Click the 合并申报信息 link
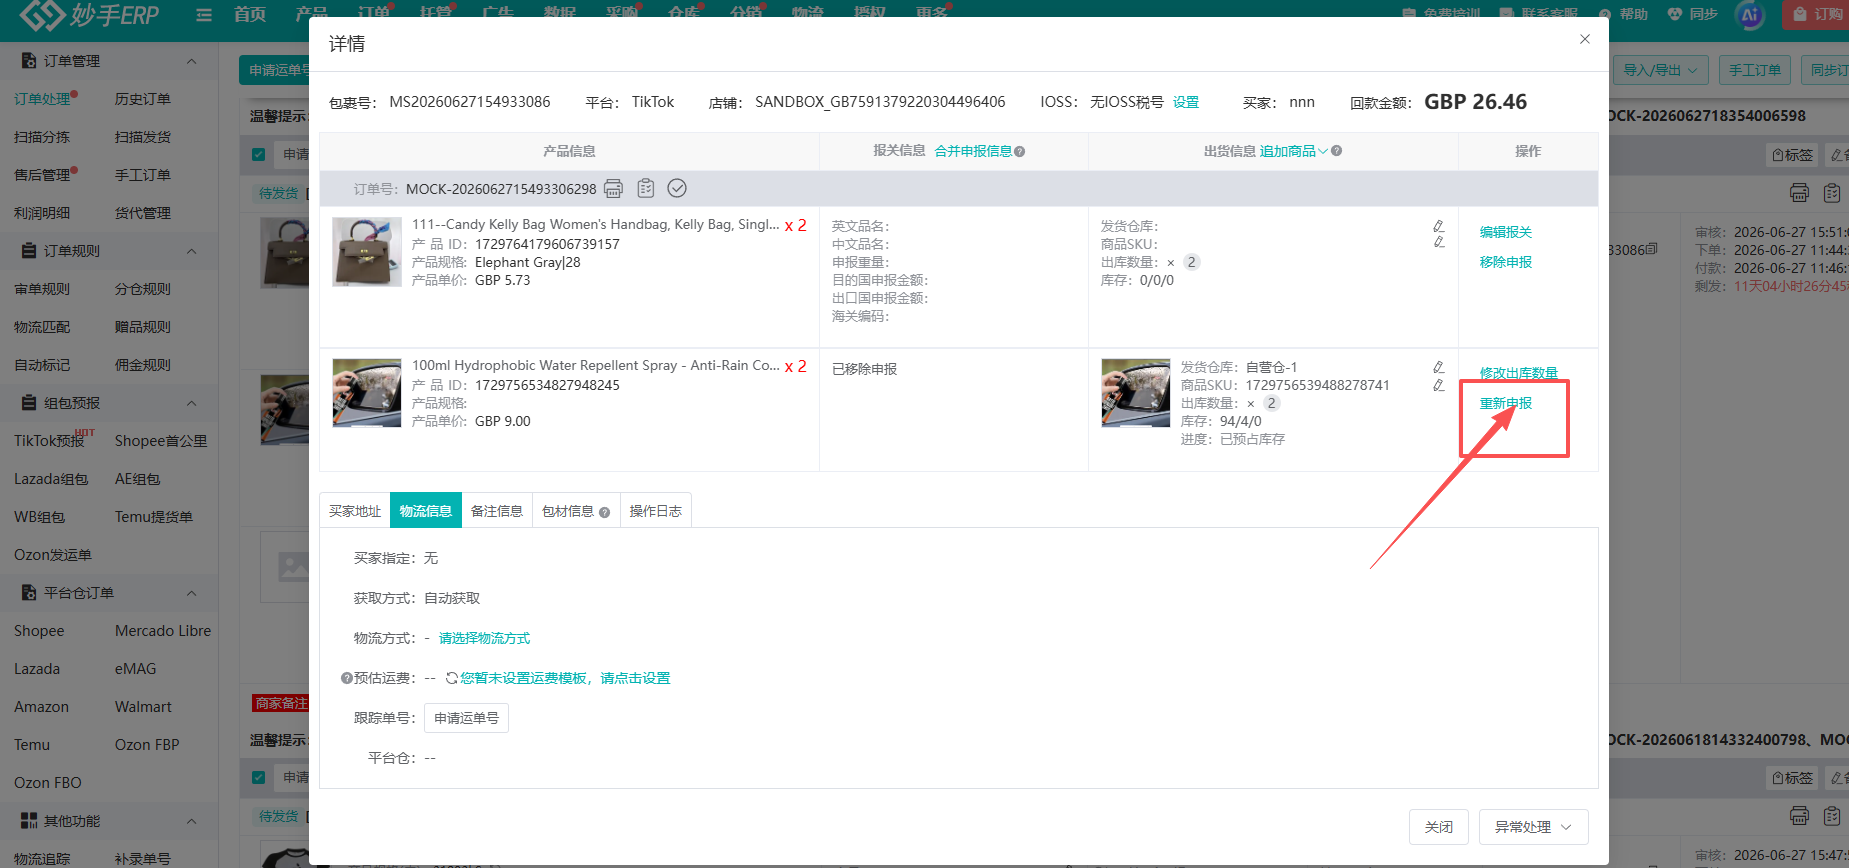 coord(973,151)
